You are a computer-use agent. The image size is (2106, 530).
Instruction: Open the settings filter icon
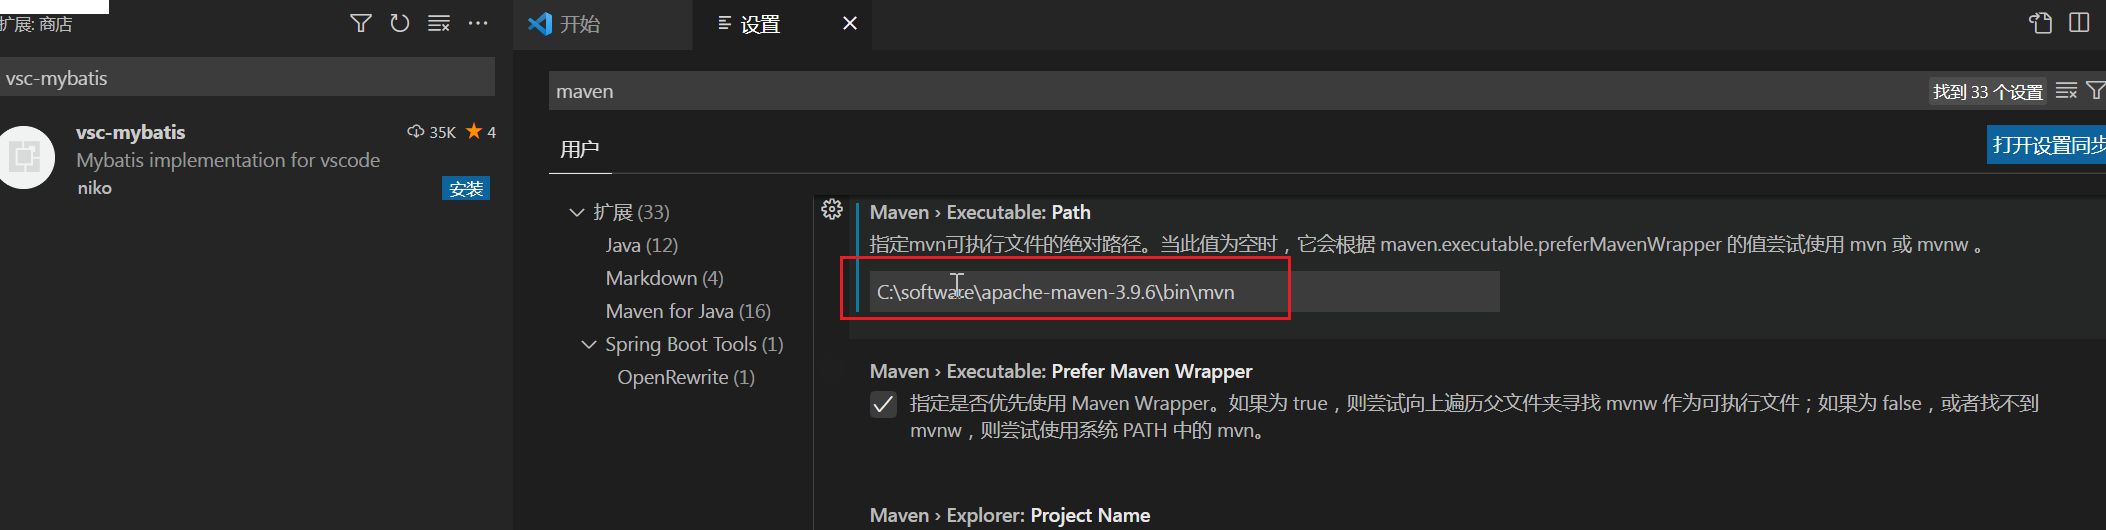[2095, 91]
